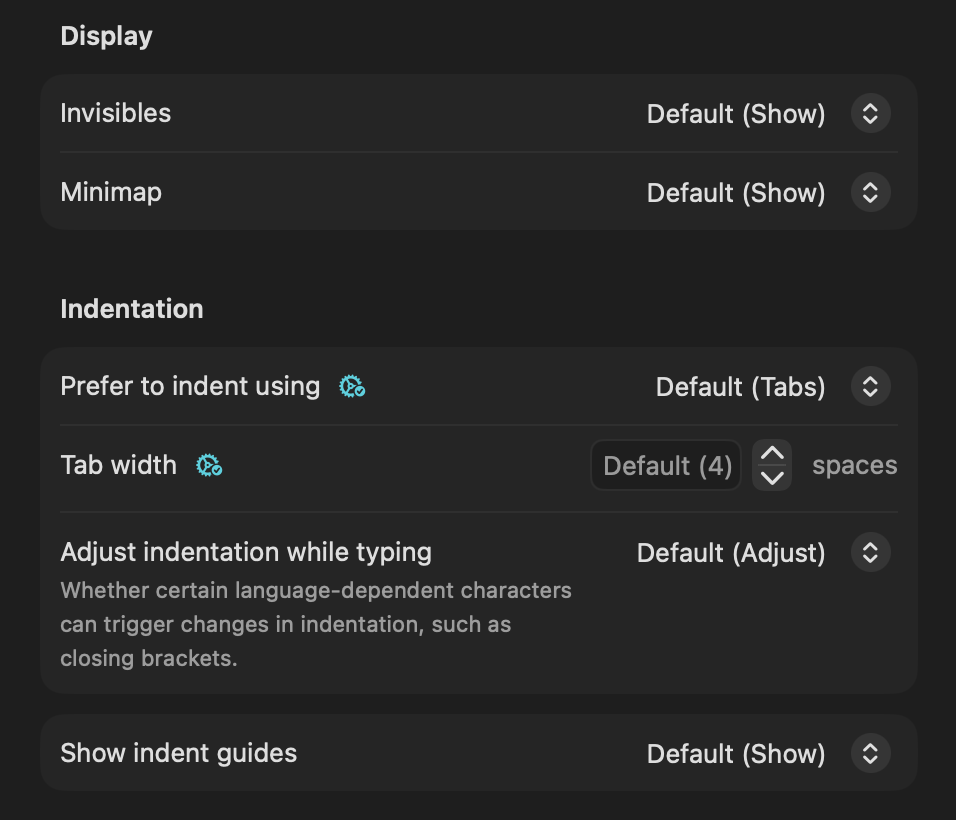
Task: Click the Invisibles label
Action: click(x=116, y=113)
